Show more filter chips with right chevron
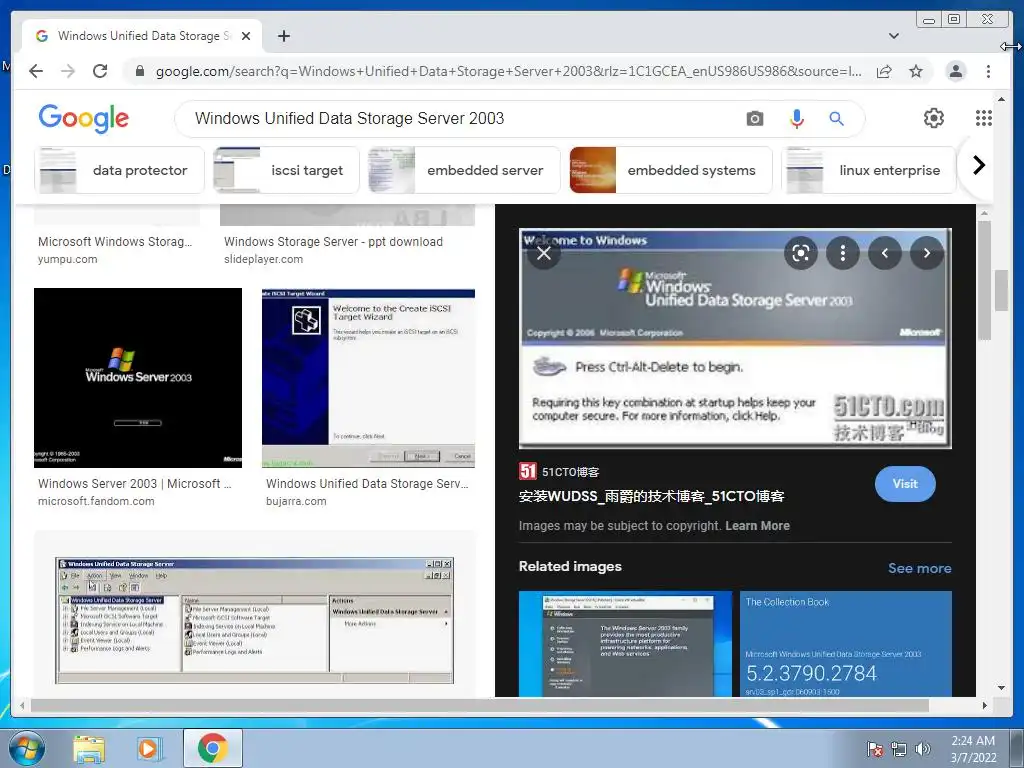1024x768 pixels. [978, 165]
